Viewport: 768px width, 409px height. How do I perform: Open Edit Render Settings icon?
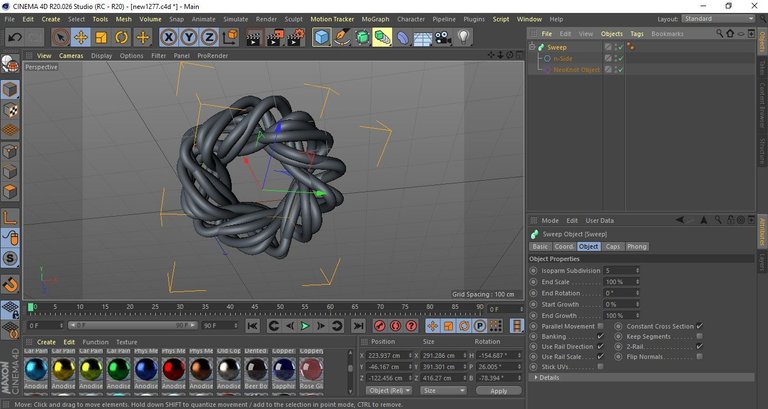point(295,37)
